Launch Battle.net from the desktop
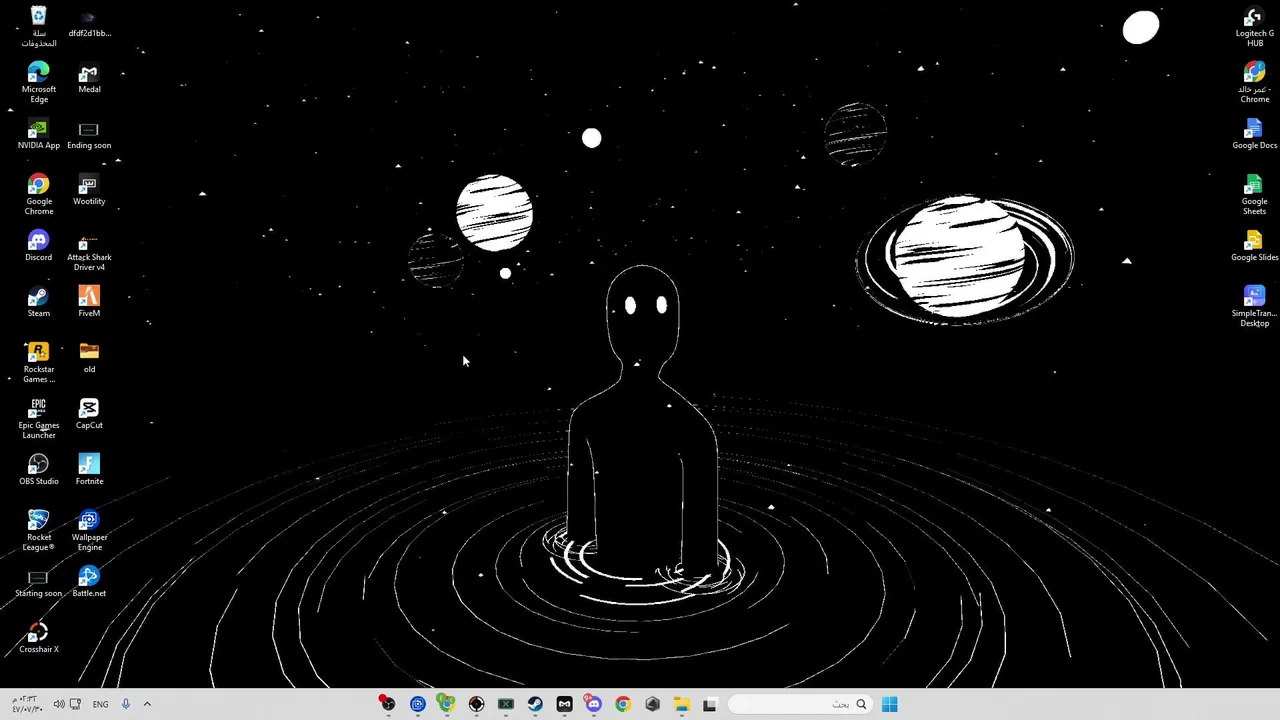Image resolution: width=1280 pixels, height=720 pixels. click(x=89, y=583)
